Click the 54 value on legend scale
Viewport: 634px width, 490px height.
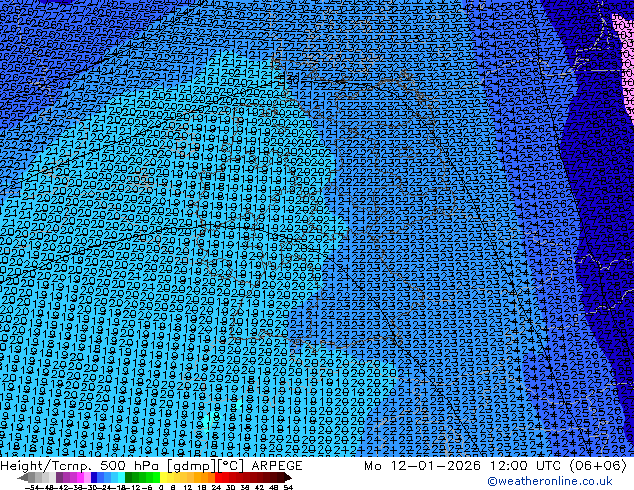coord(289,486)
